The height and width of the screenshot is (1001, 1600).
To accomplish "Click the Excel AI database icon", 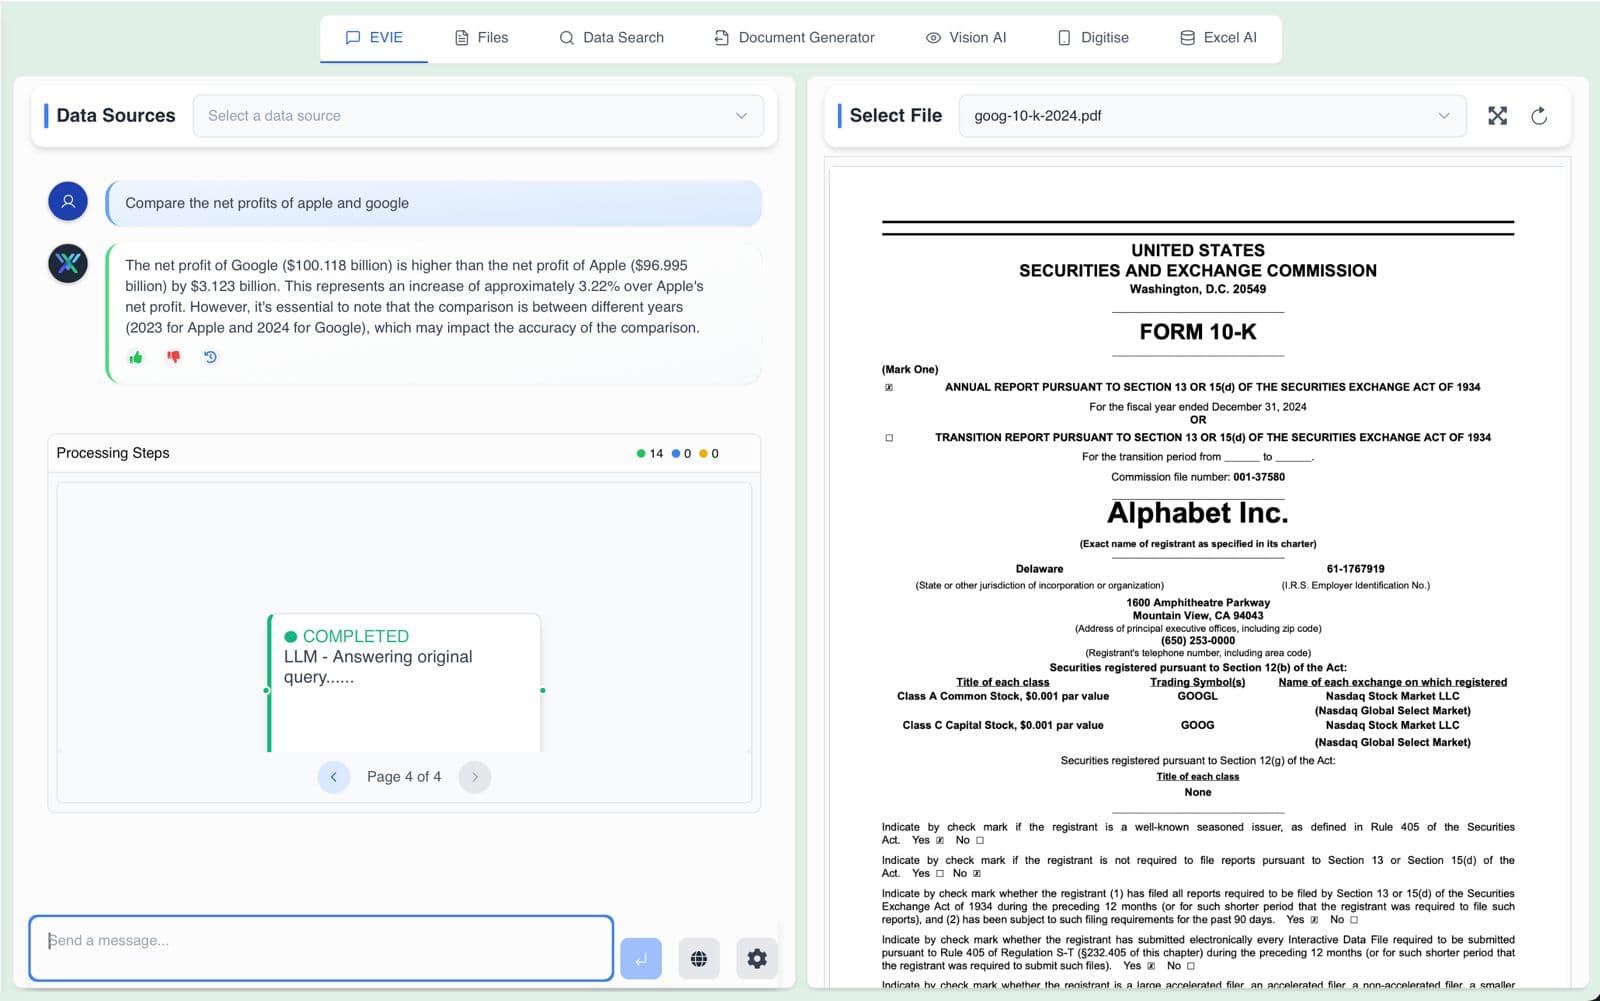I will pos(1188,38).
